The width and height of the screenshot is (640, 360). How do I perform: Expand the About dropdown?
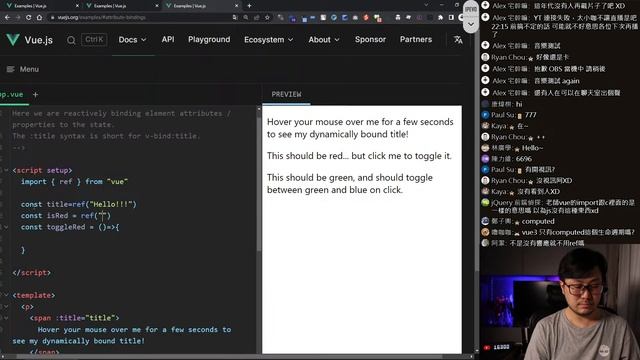point(324,40)
